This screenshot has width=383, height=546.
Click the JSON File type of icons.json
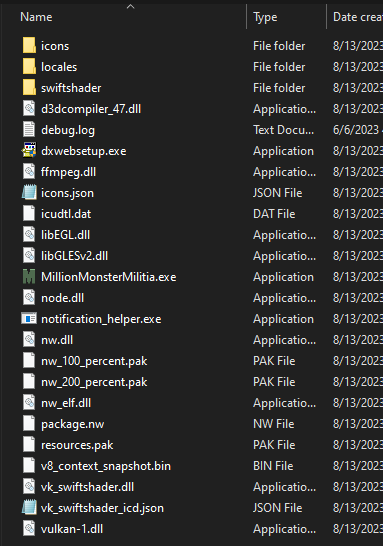click(278, 193)
